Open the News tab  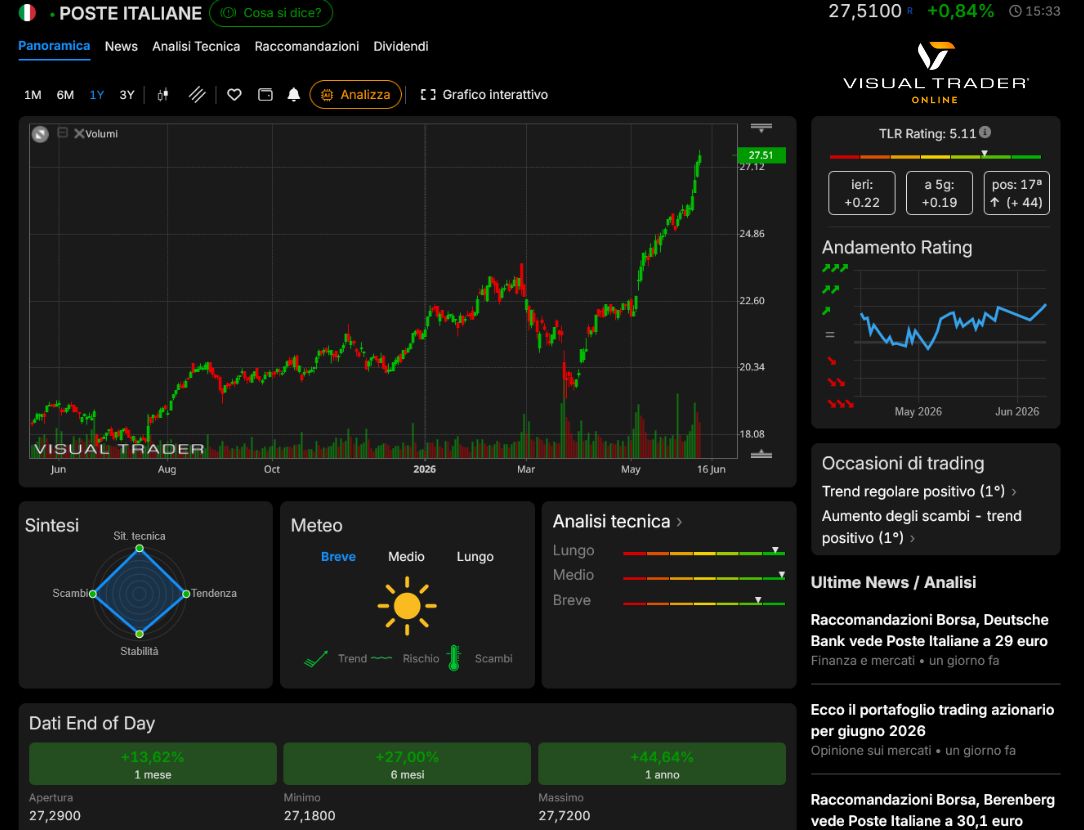point(121,46)
